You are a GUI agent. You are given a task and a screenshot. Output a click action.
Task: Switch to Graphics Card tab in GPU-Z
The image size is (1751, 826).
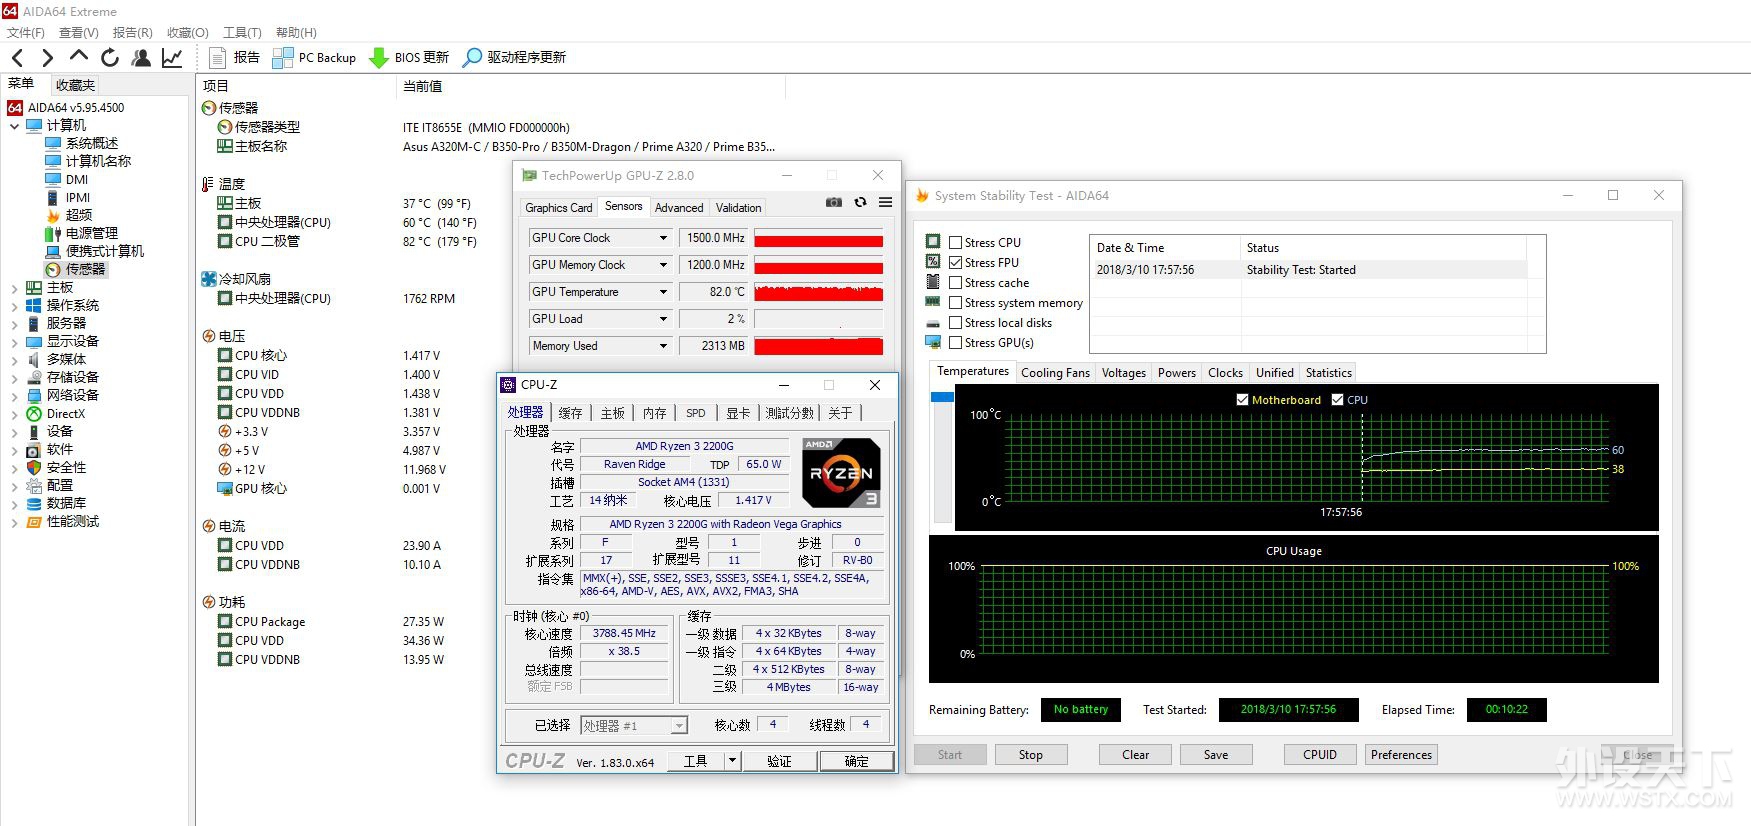coord(559,208)
